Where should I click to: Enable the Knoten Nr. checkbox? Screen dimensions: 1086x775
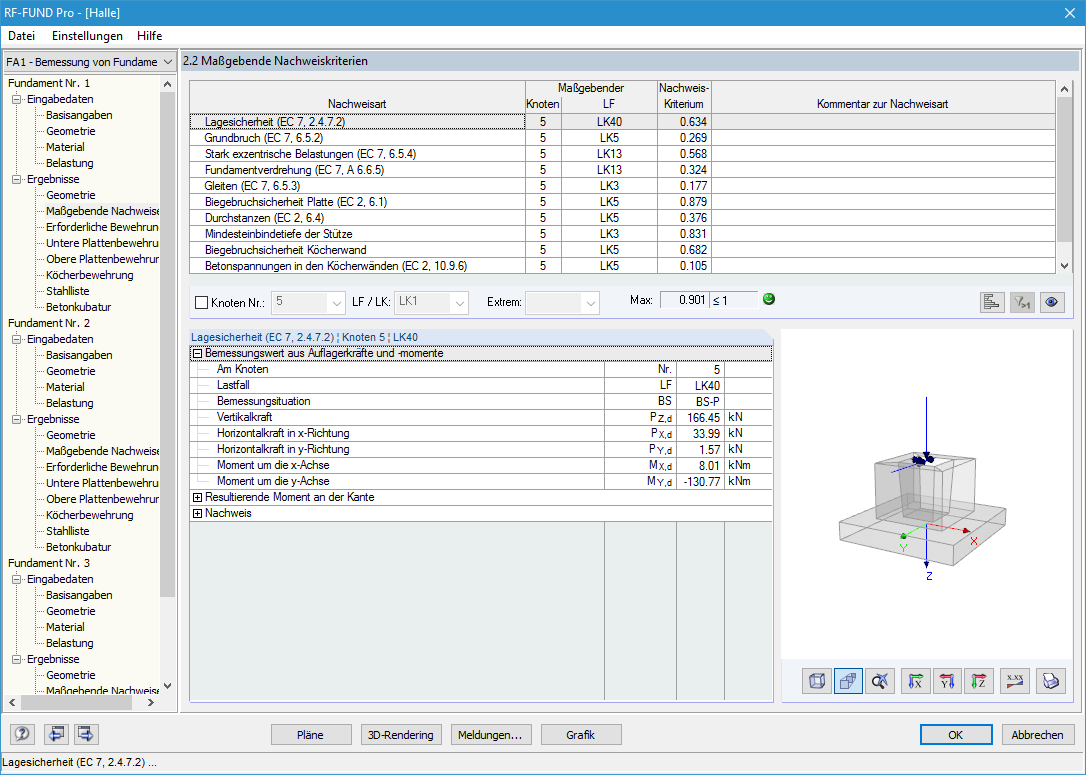point(202,303)
